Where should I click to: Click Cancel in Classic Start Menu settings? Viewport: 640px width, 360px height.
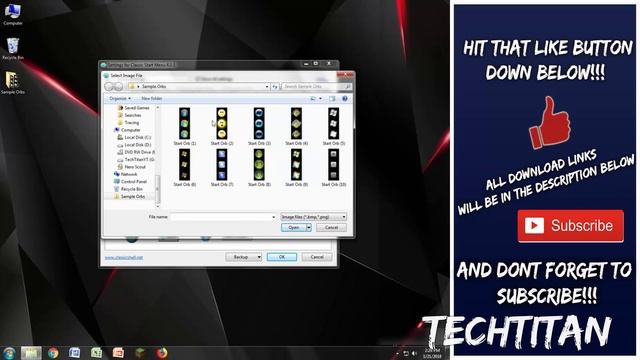point(317,257)
